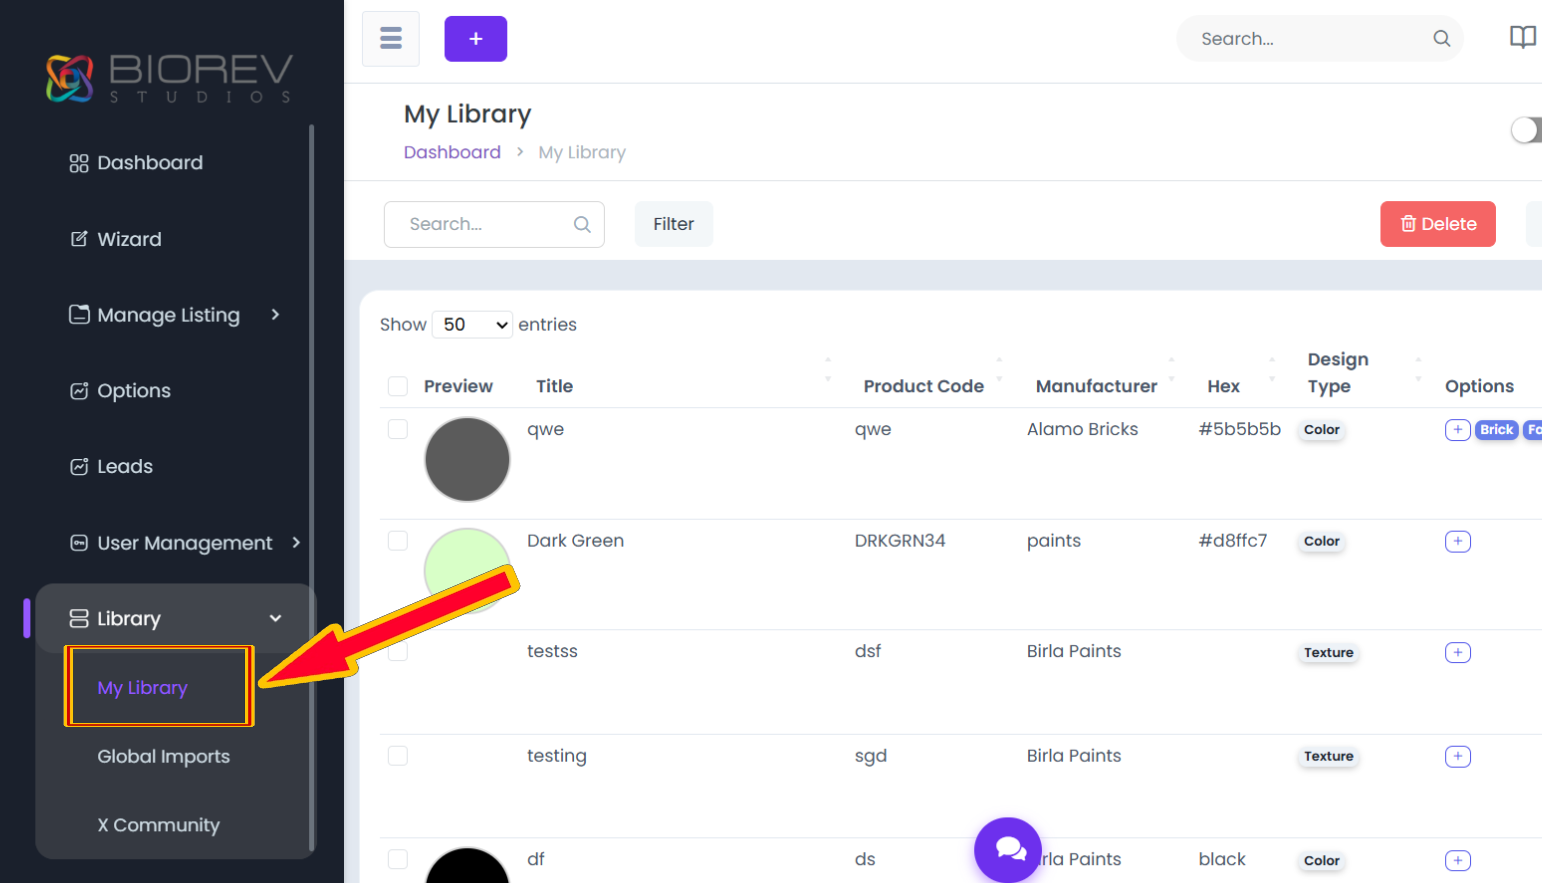Check the df row checkbox
Viewport: 1542px width, 883px height.
point(398,859)
